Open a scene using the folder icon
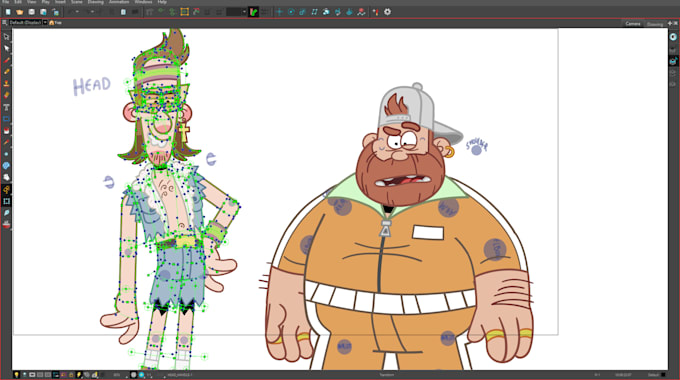The width and height of the screenshot is (680, 380). 20,12
